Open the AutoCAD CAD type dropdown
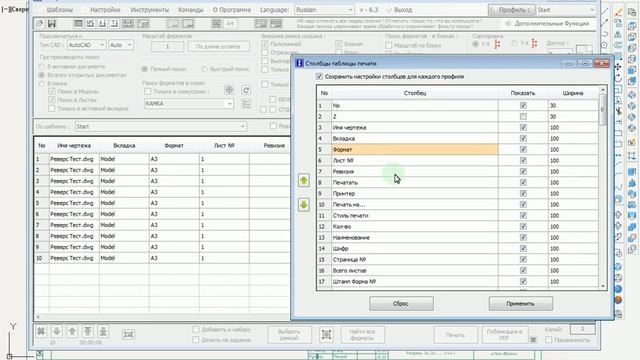 pyautogui.click(x=86, y=45)
